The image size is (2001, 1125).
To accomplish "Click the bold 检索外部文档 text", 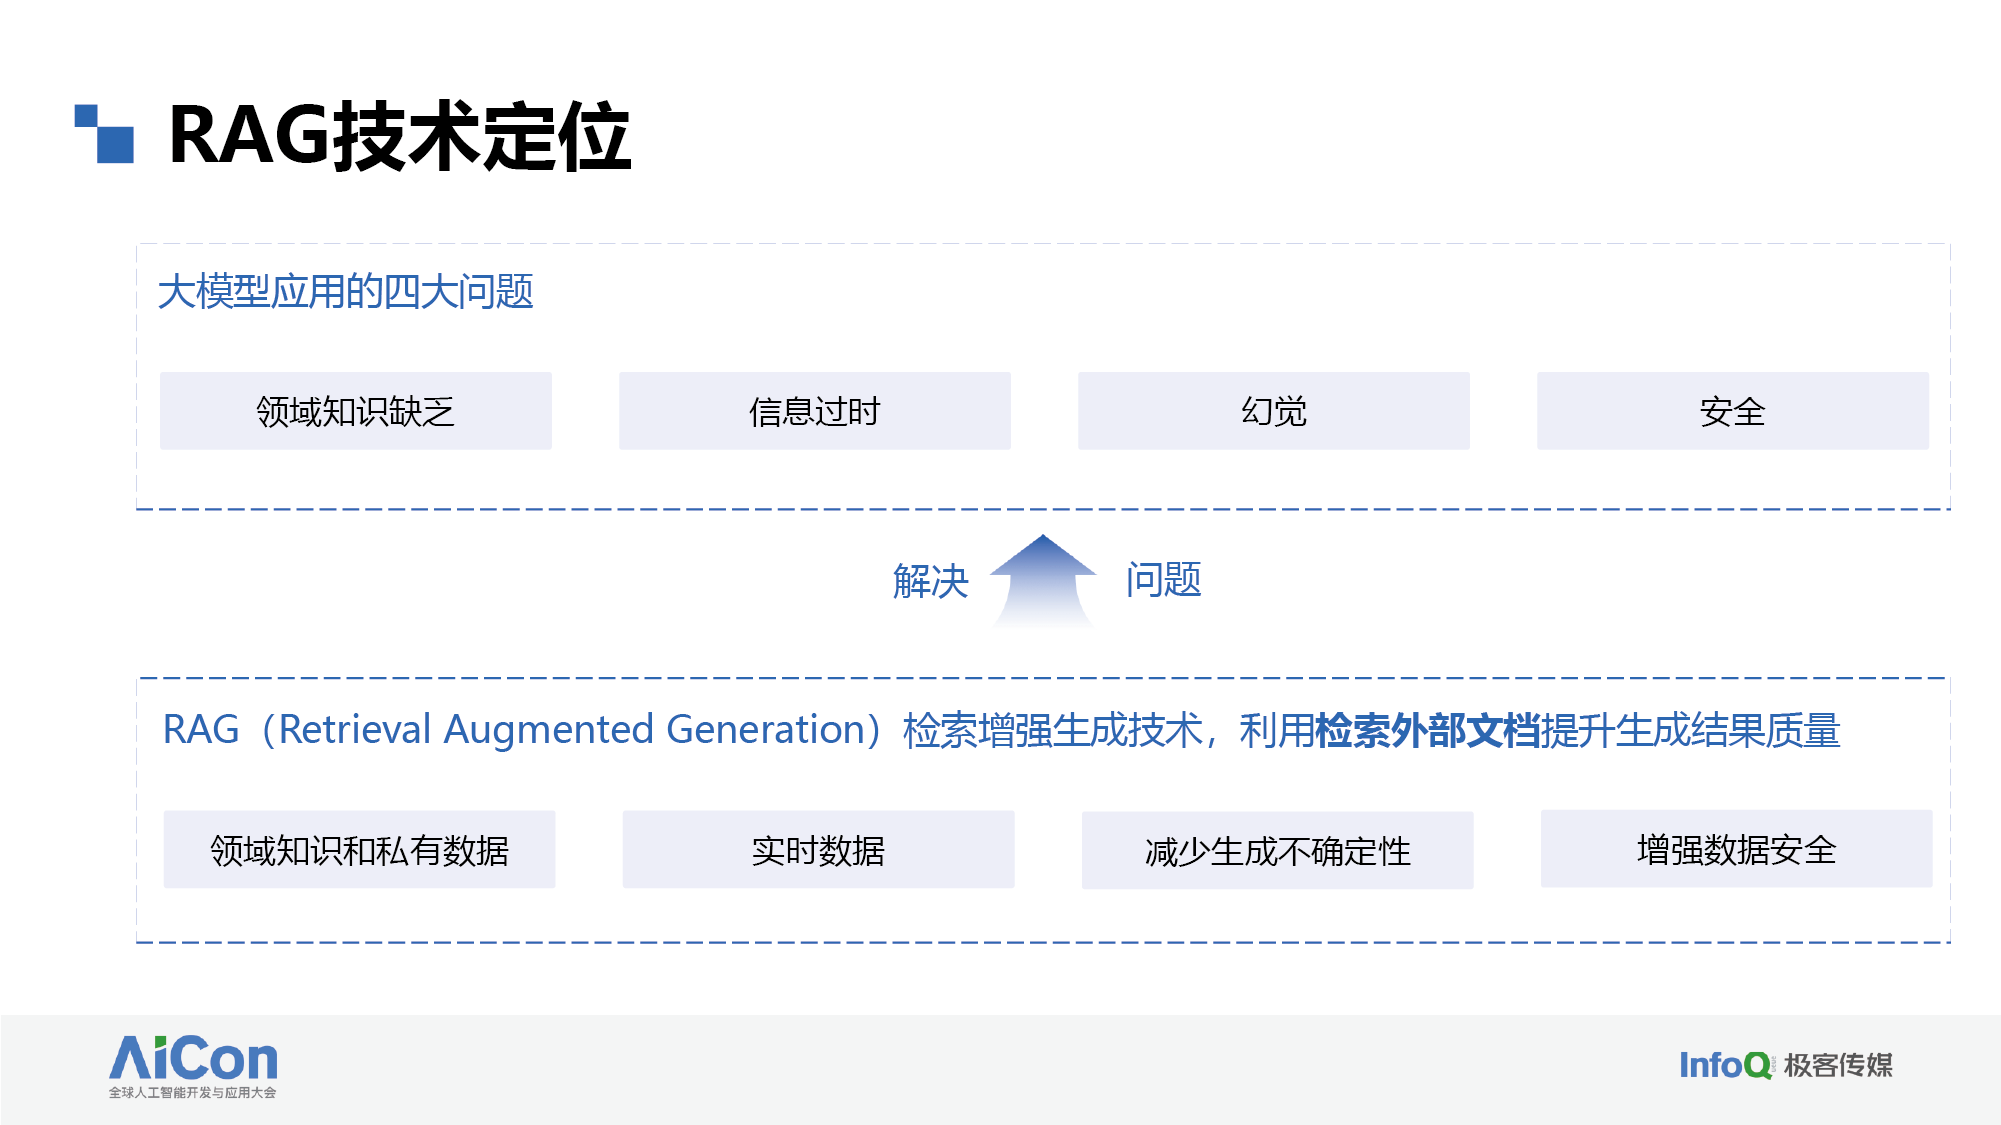I will (x=1428, y=731).
